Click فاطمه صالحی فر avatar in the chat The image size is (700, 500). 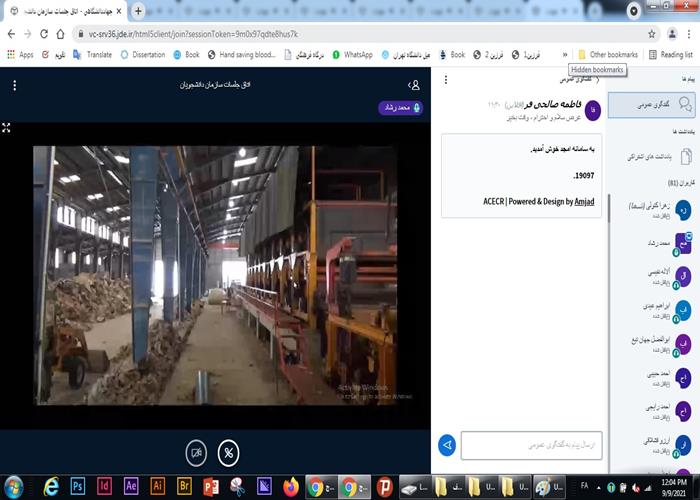pos(592,110)
